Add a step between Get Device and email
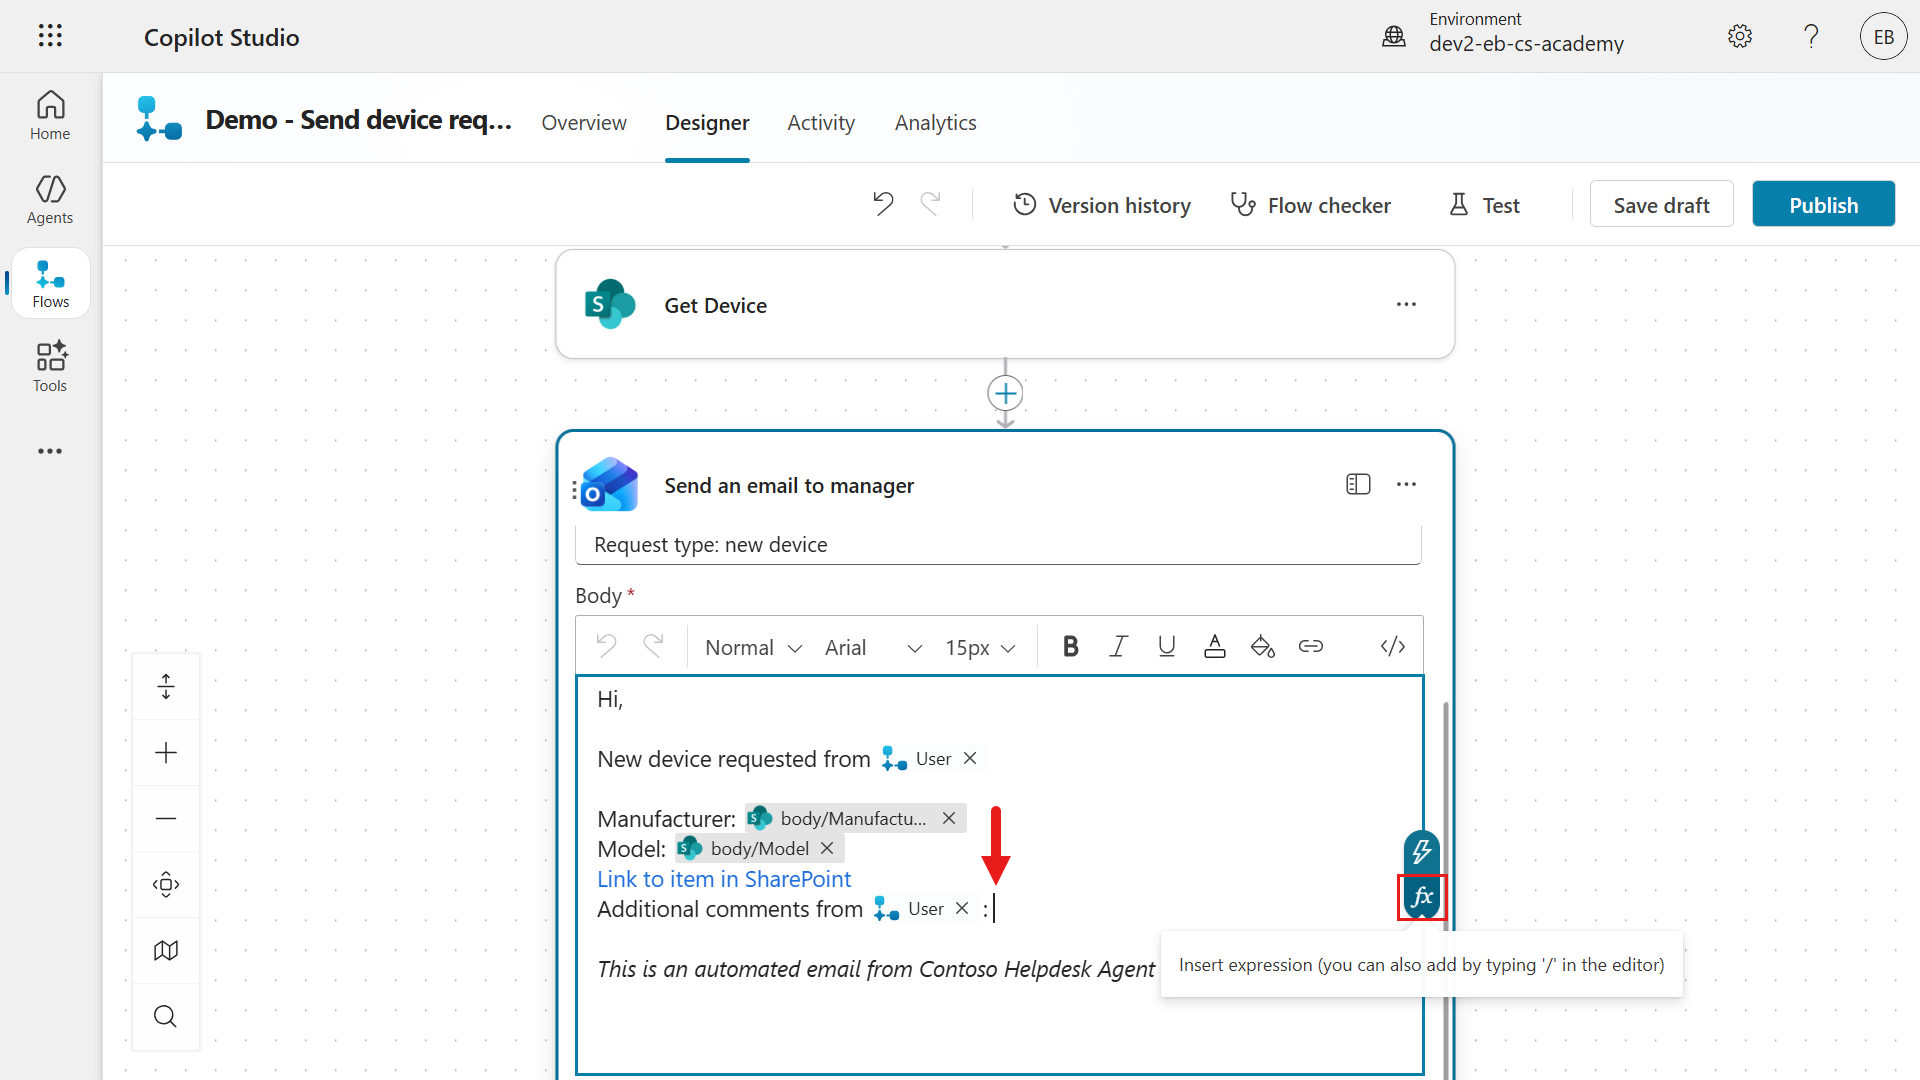Image resolution: width=1920 pixels, height=1080 pixels. tap(1005, 394)
